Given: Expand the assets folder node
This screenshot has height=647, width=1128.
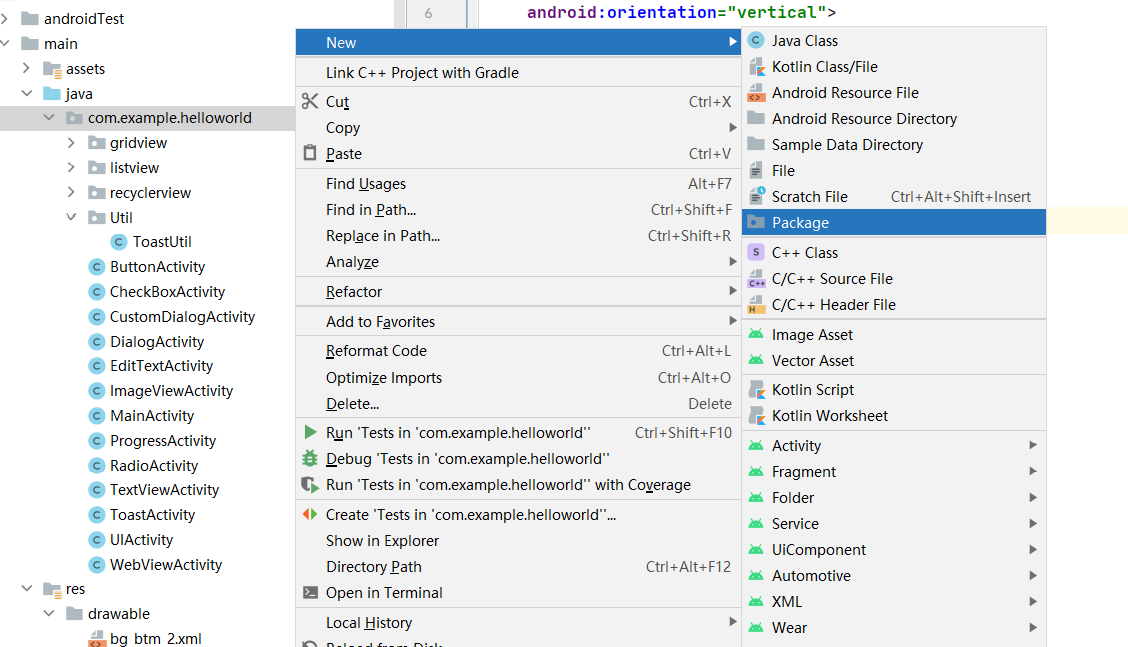Looking at the screenshot, I should [x=27, y=69].
